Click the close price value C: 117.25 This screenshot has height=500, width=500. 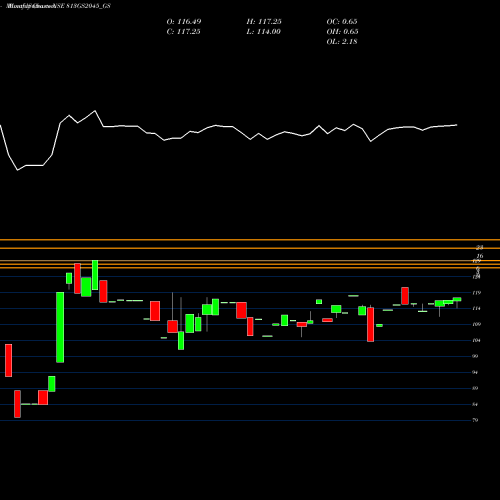tap(183, 32)
